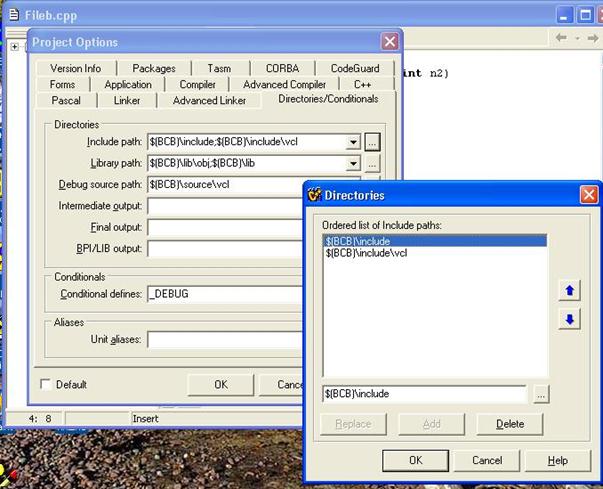Expand tree node plus in Fileb.cpp window

pyautogui.click(x=15, y=47)
